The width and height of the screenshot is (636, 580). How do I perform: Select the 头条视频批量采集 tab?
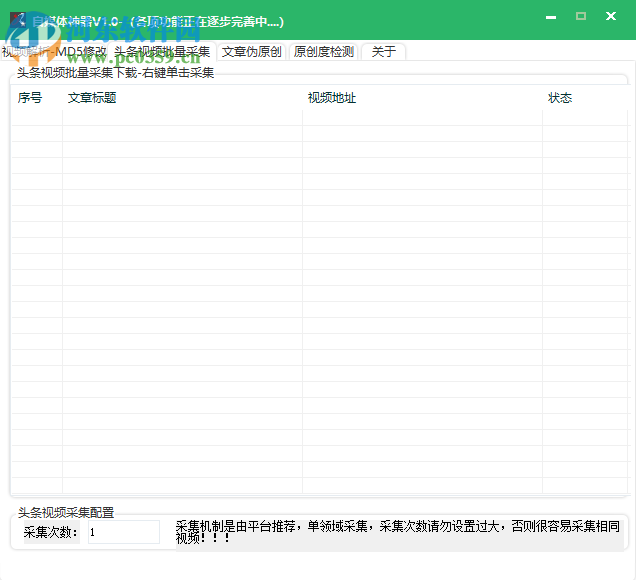[x=162, y=51]
